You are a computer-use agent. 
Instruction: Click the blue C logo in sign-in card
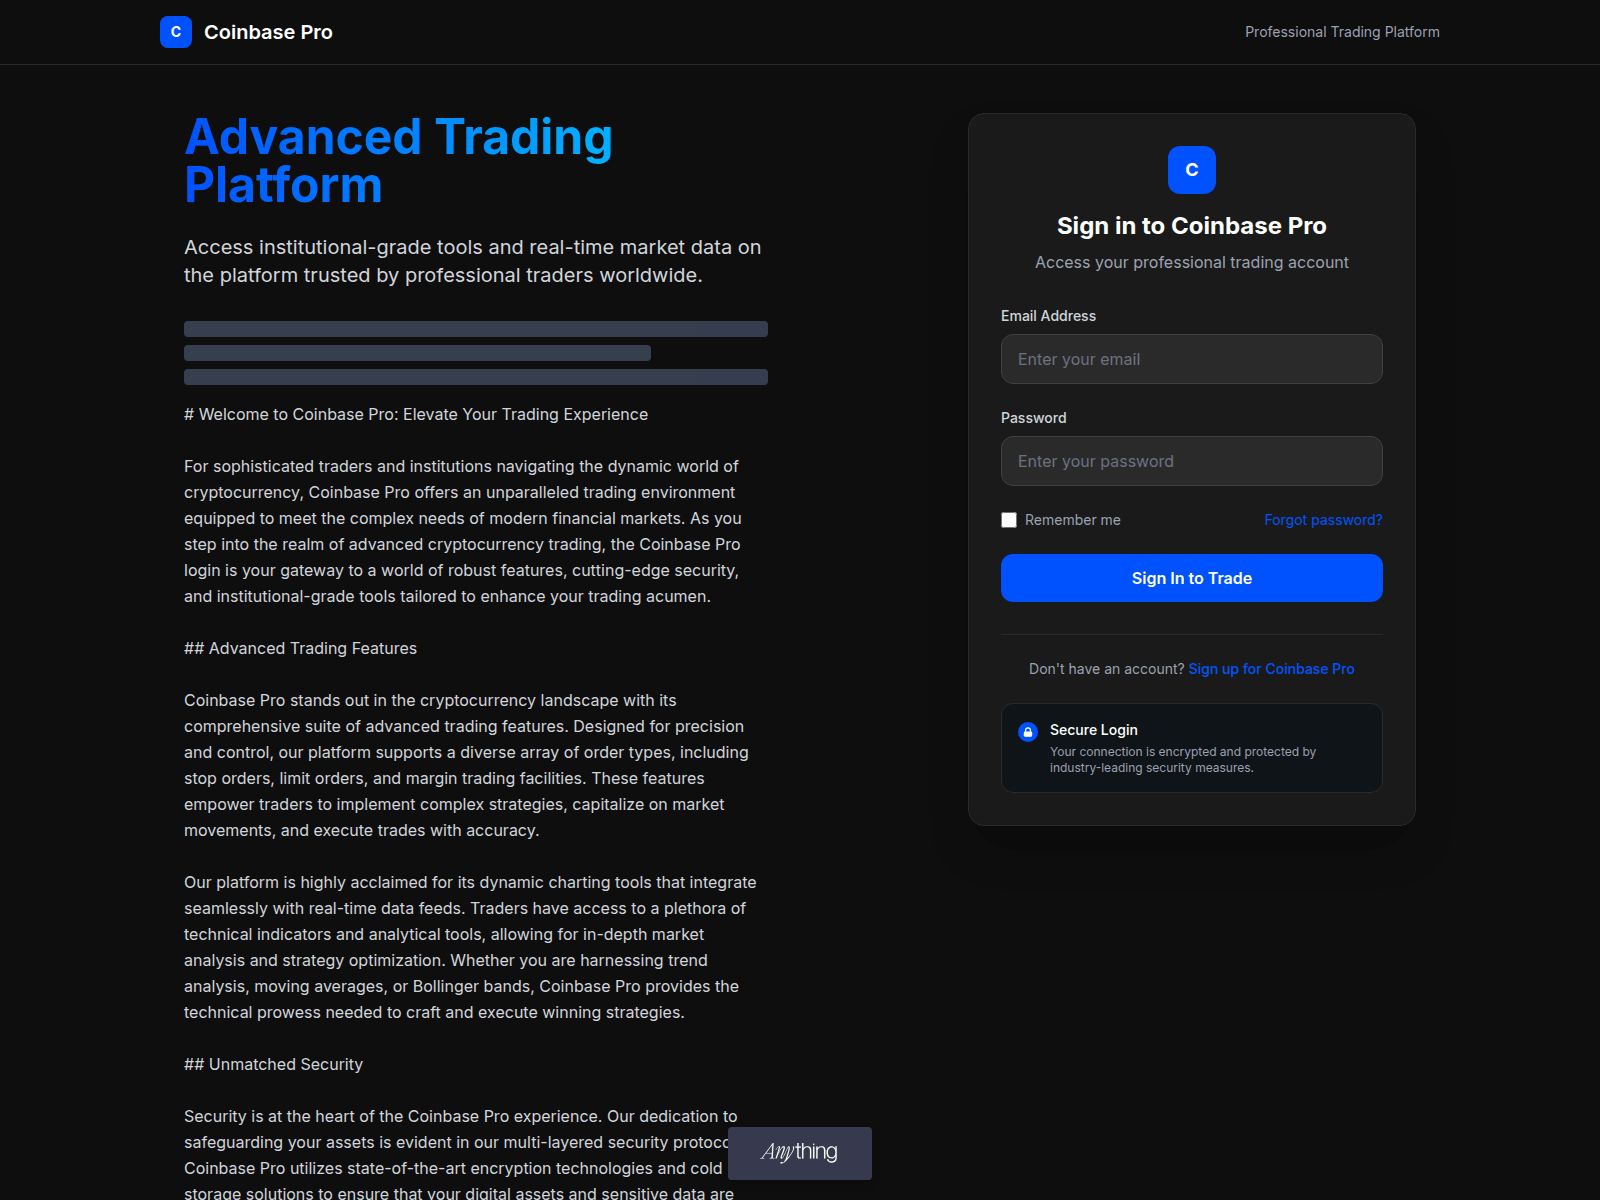[1192, 170]
